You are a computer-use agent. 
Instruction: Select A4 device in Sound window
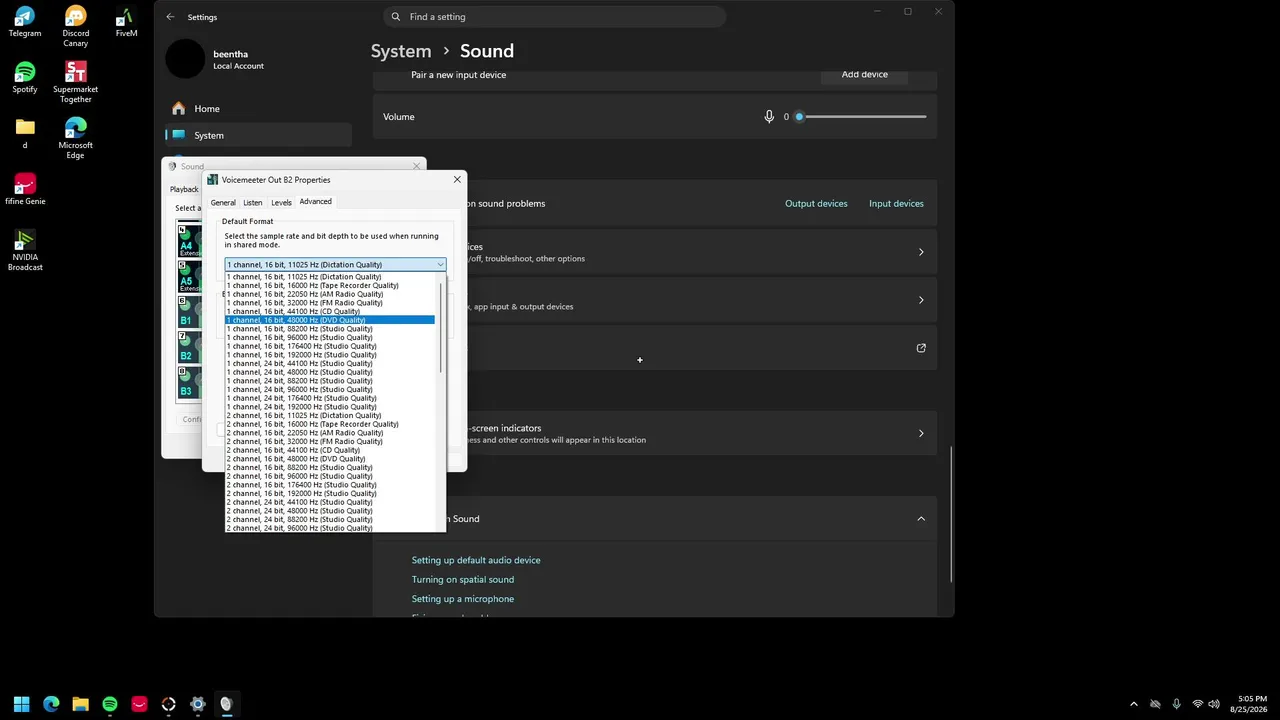pyautogui.click(x=189, y=242)
